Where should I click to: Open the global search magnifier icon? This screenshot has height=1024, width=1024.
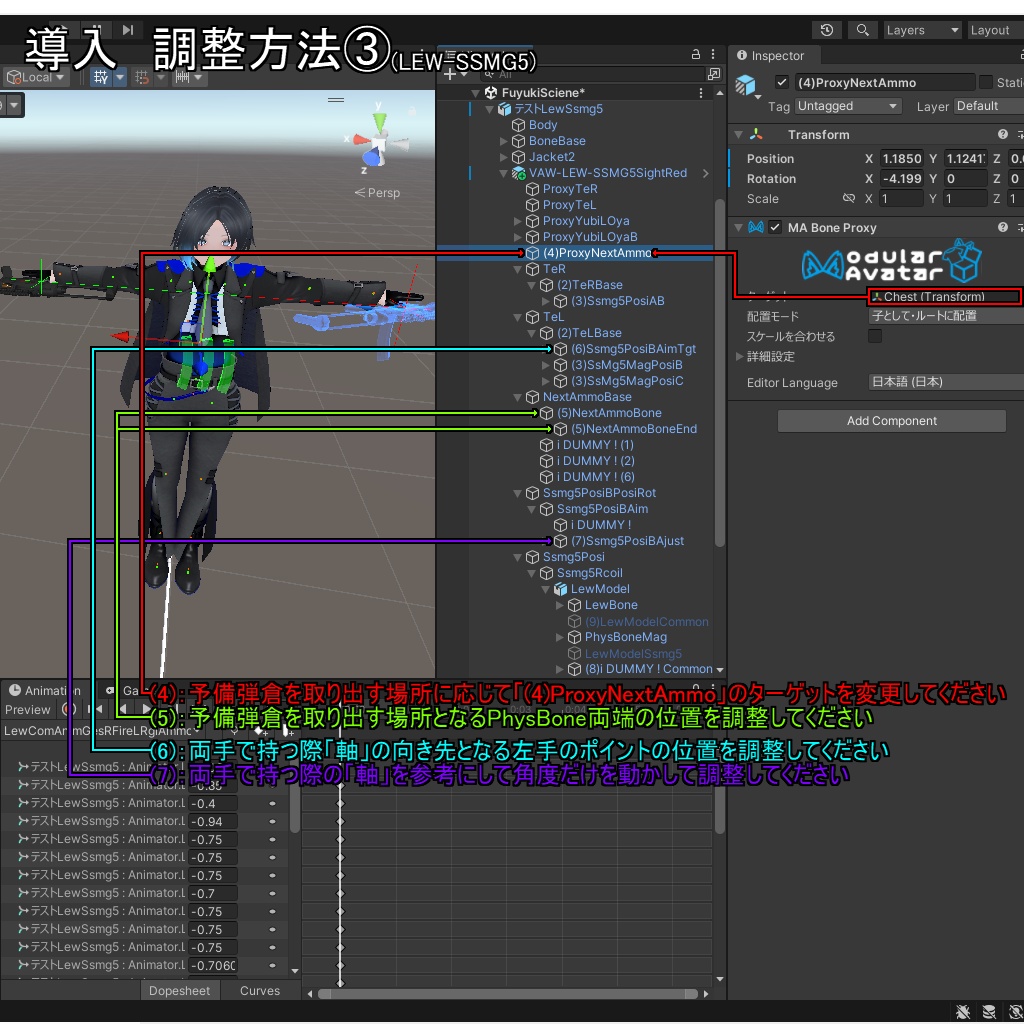[x=862, y=30]
